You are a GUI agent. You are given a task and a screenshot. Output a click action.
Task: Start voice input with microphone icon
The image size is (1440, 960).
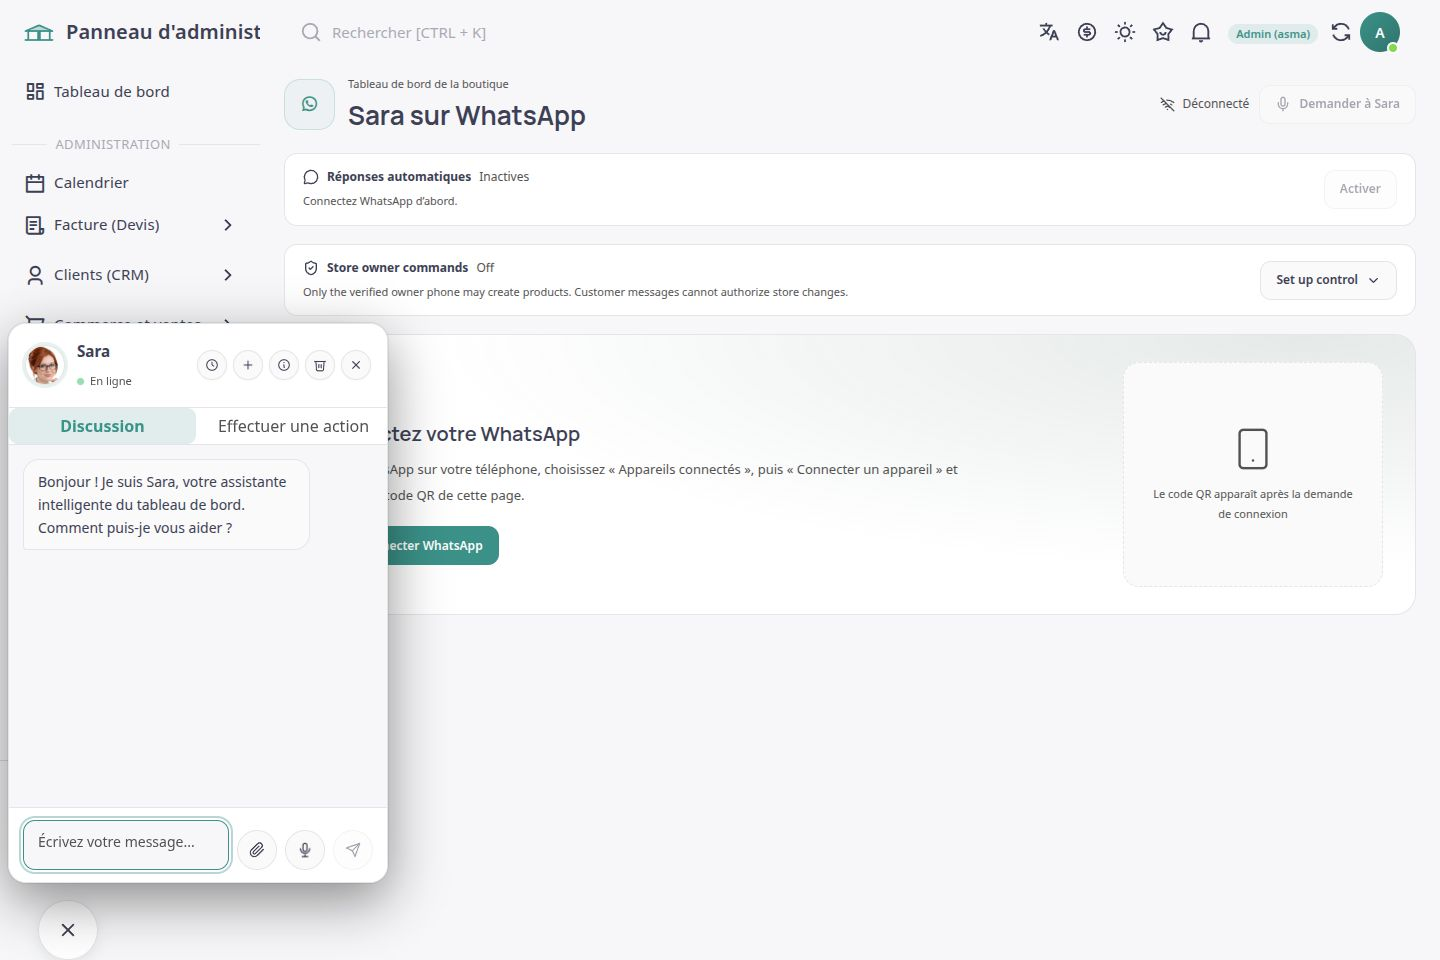[x=305, y=850]
